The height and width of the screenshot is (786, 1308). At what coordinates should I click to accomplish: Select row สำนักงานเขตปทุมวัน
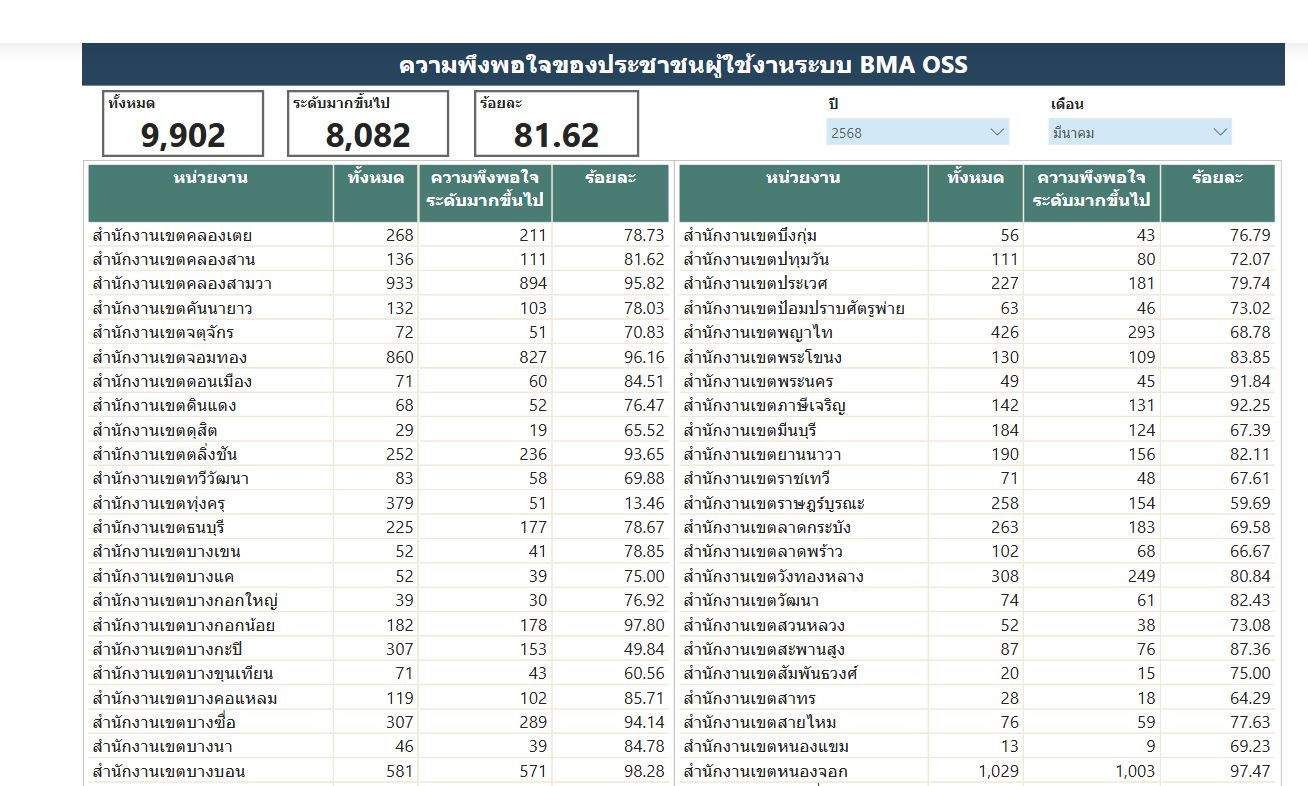tap(977, 259)
